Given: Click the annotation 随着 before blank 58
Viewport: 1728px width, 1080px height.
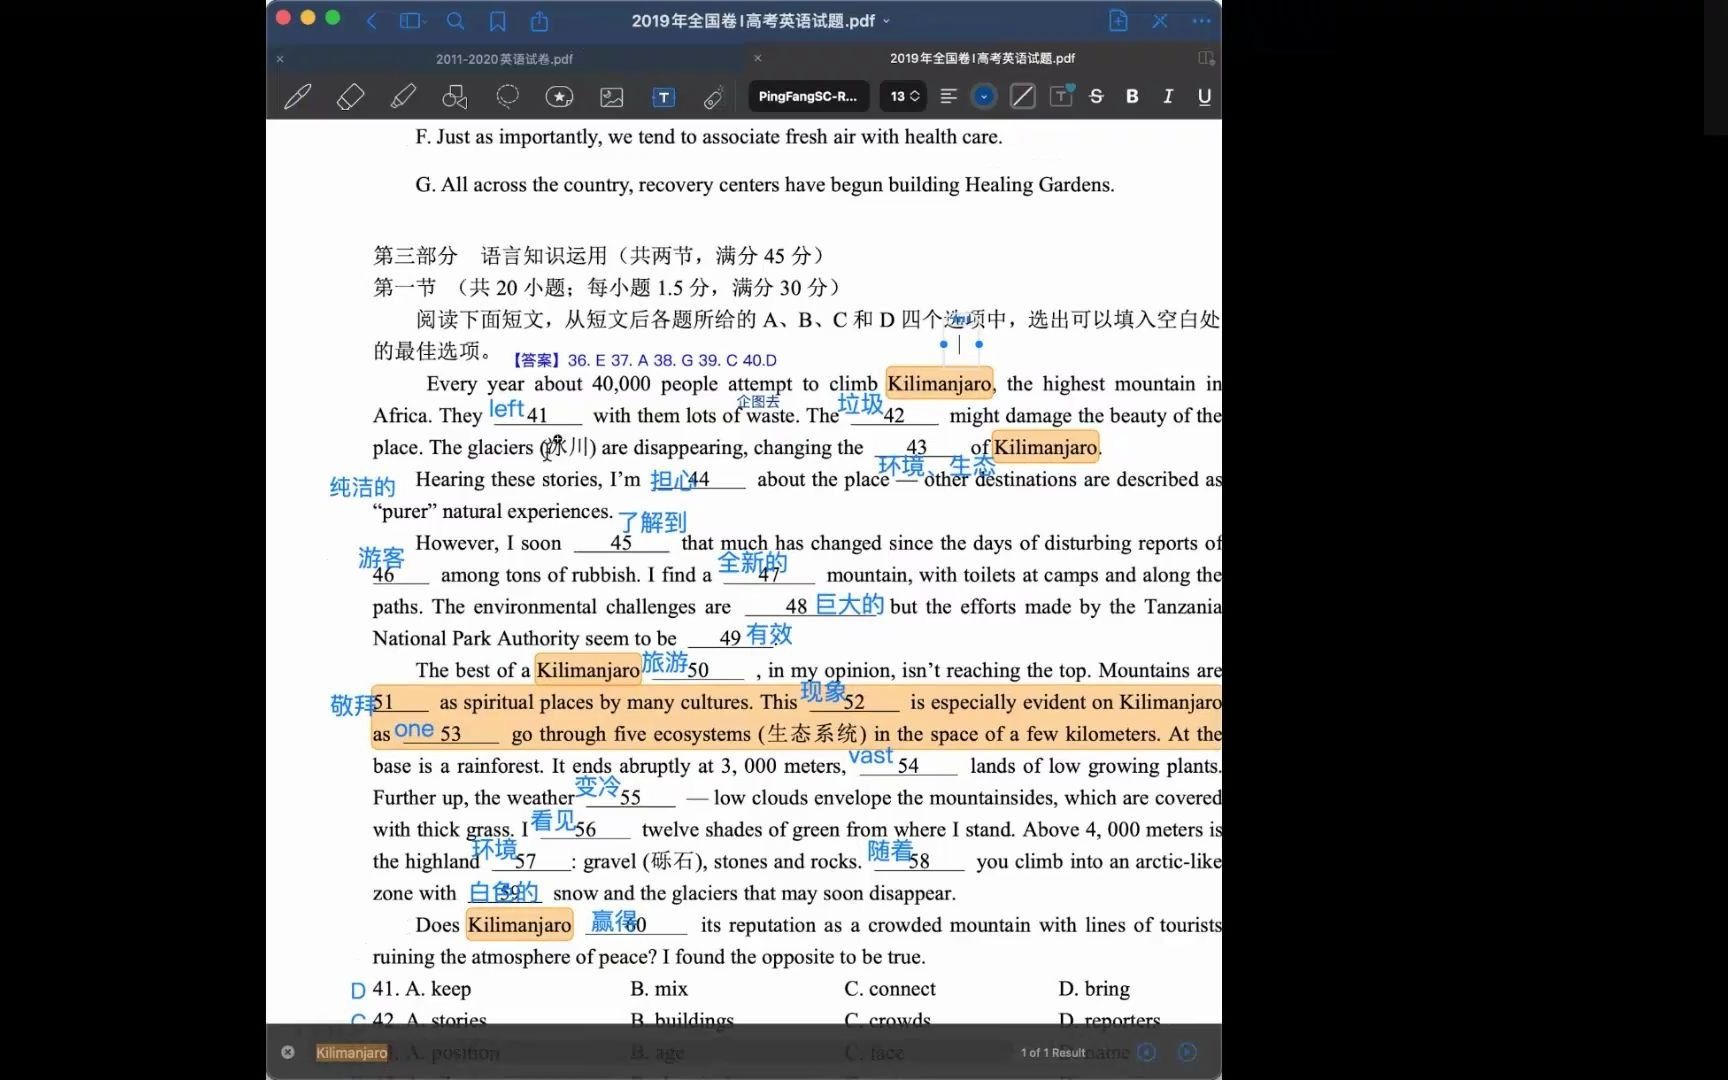Looking at the screenshot, I should pos(890,851).
